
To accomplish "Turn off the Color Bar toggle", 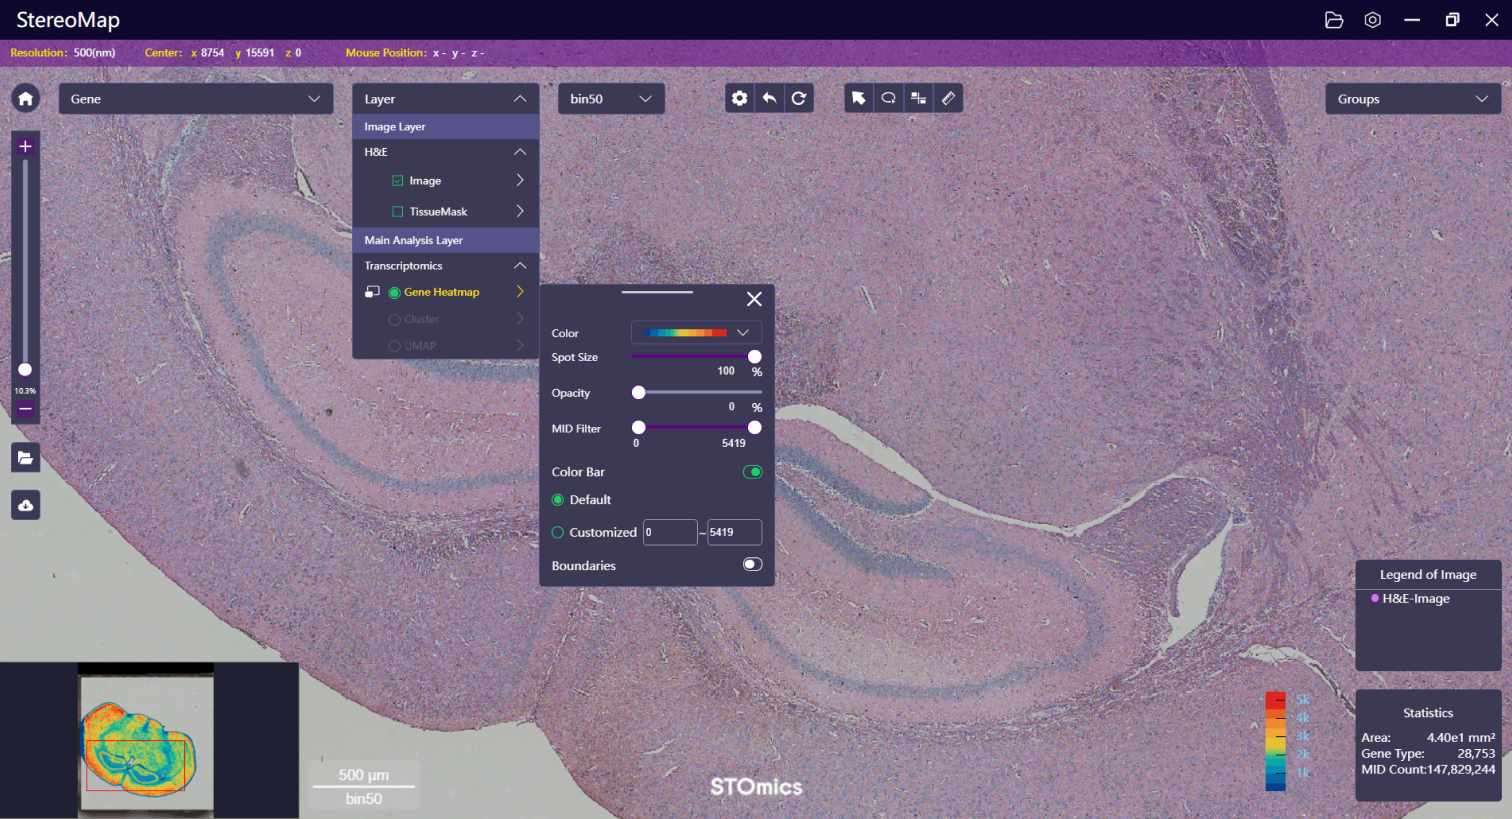I will point(752,472).
